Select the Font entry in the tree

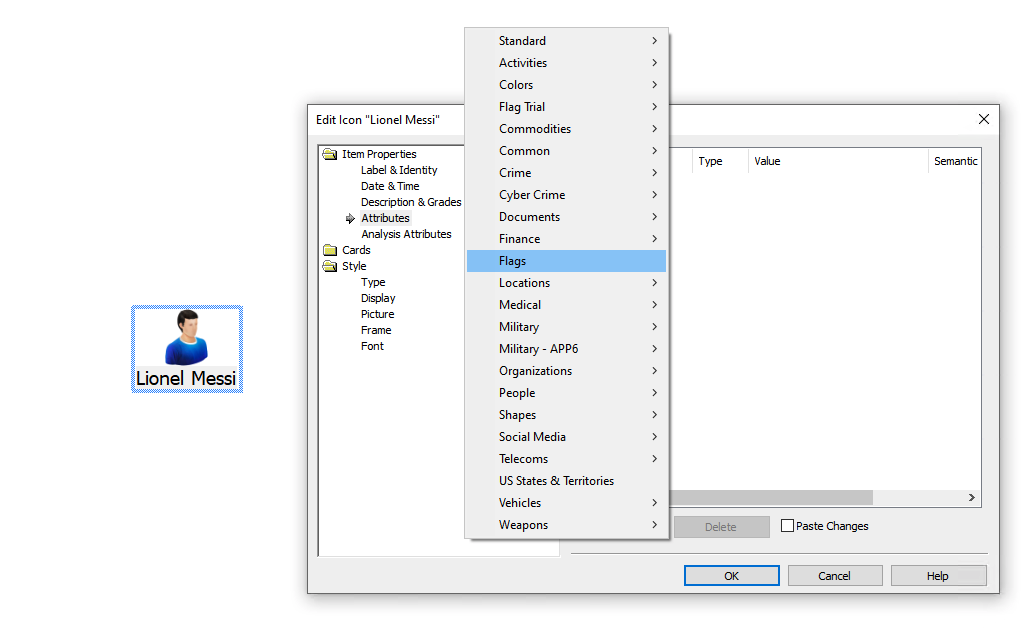[x=372, y=345]
